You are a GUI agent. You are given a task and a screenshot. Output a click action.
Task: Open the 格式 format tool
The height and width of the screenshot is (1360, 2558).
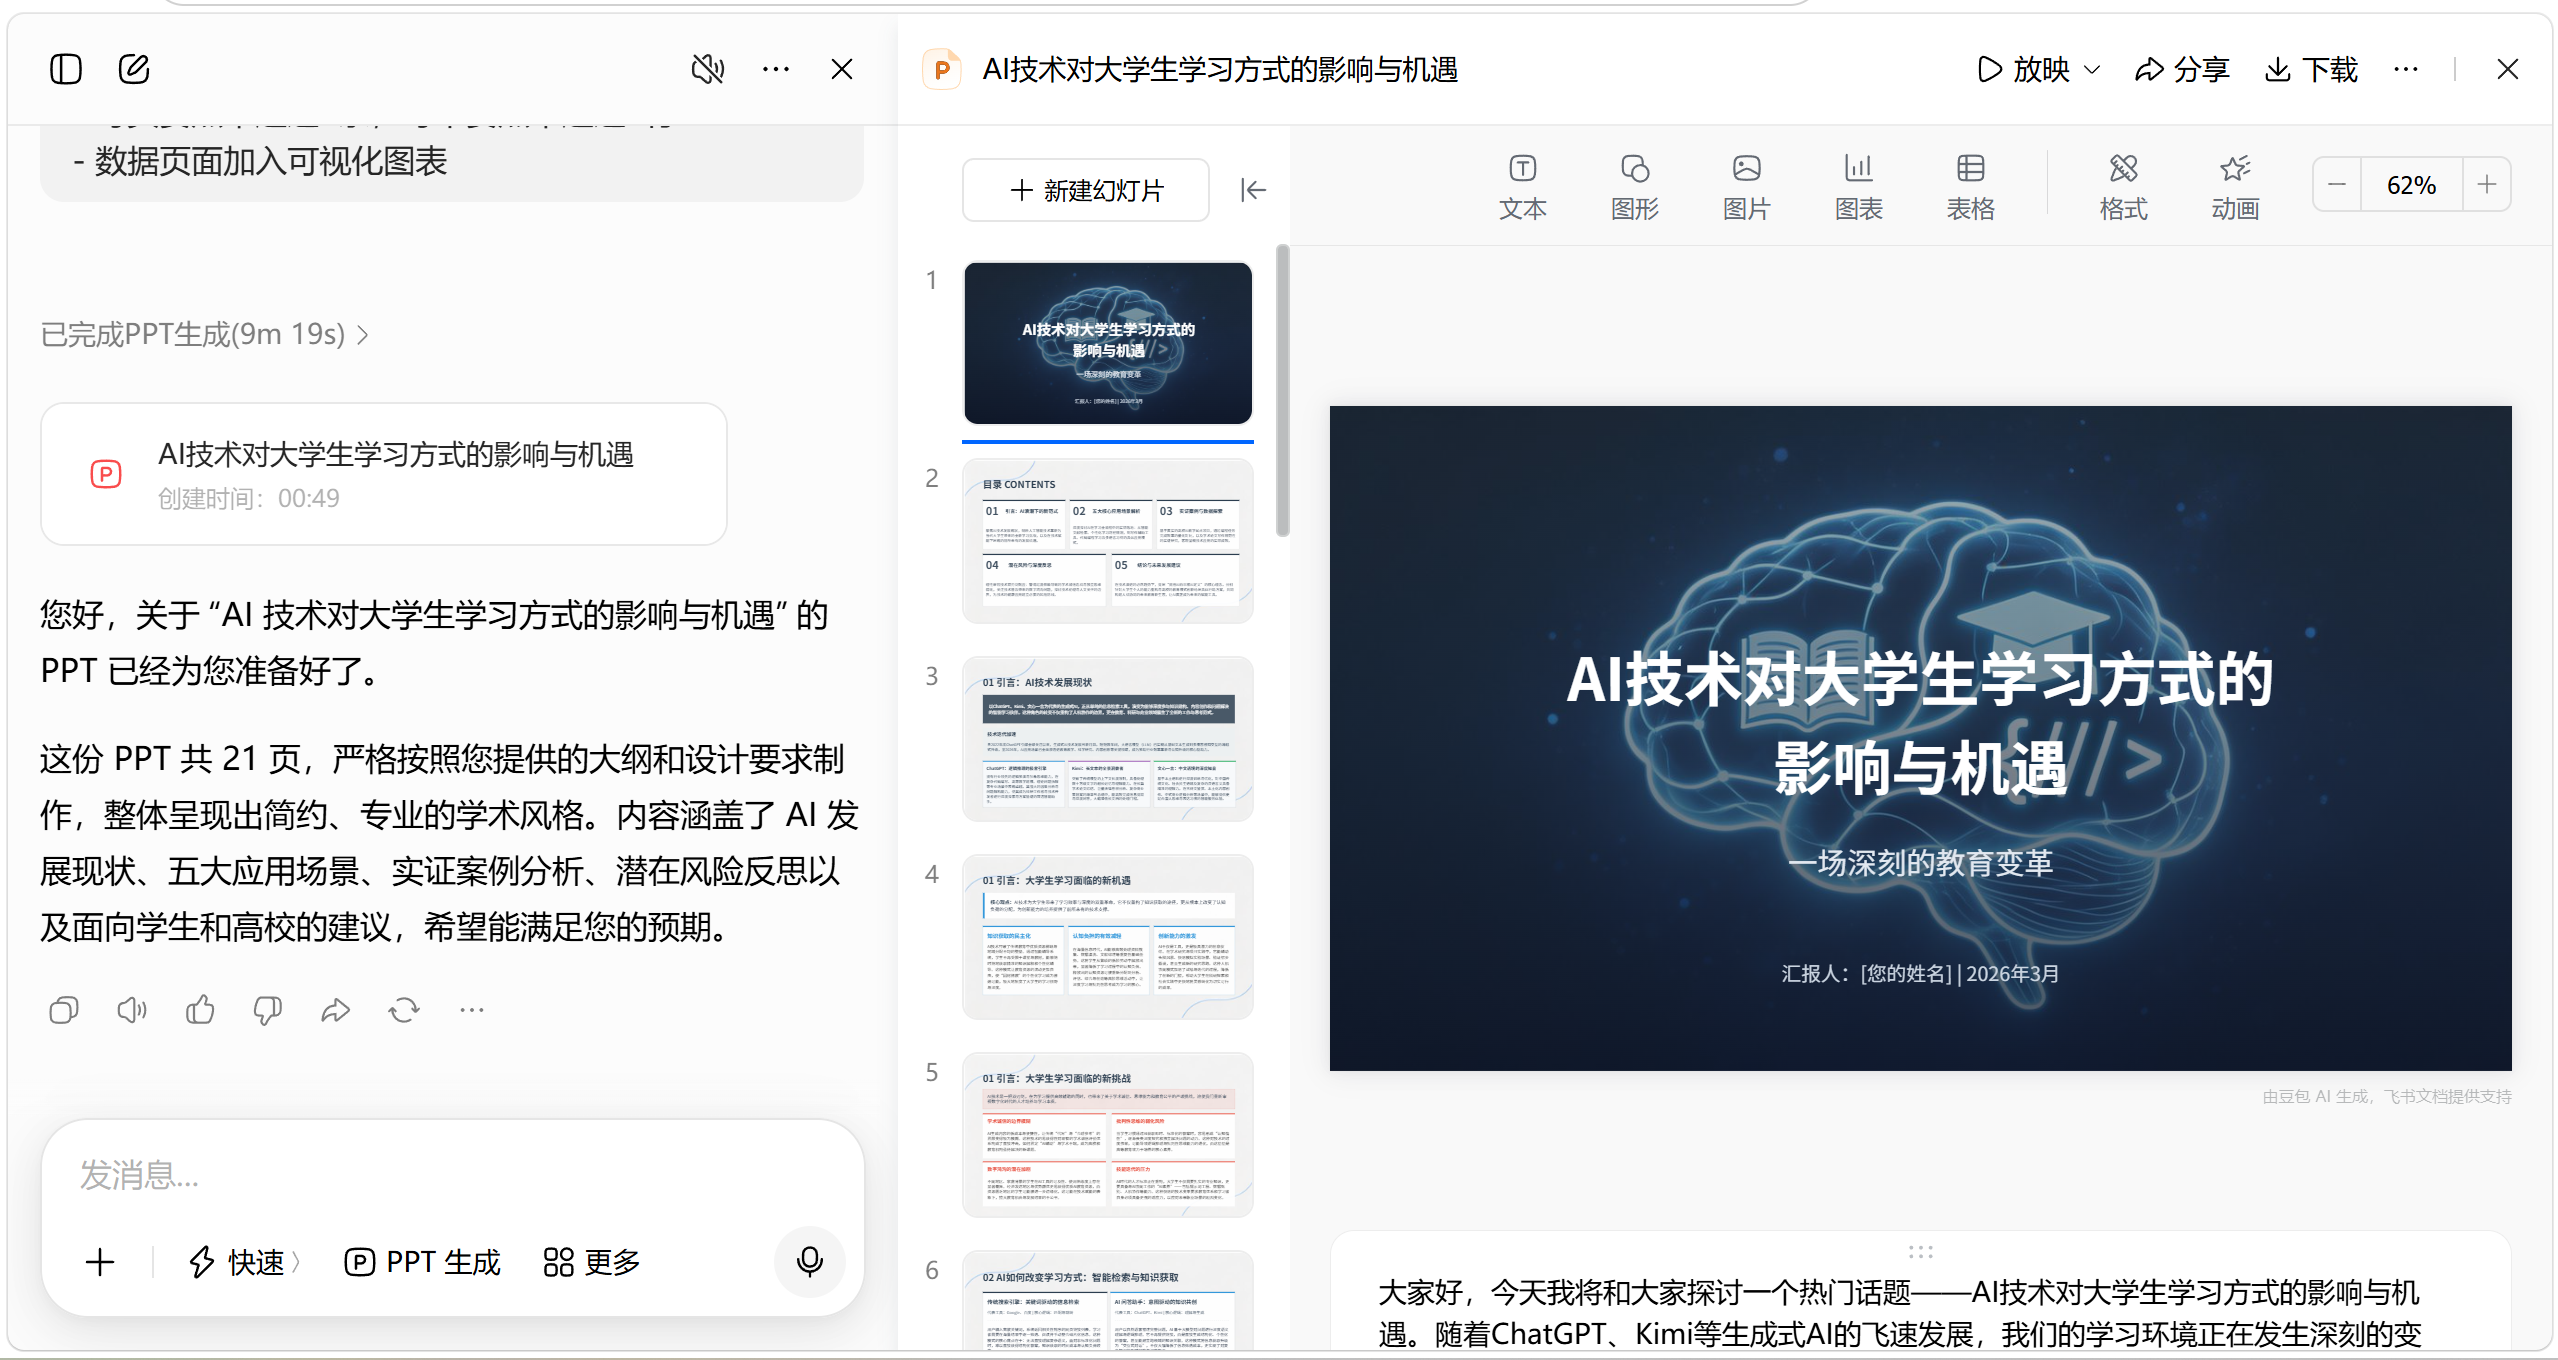[2124, 187]
